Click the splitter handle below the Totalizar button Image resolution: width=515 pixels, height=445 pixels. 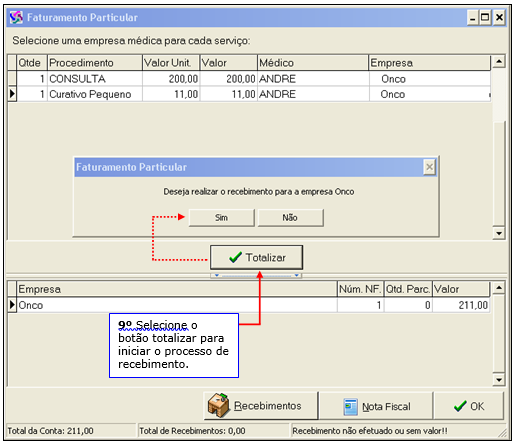(x=256, y=275)
